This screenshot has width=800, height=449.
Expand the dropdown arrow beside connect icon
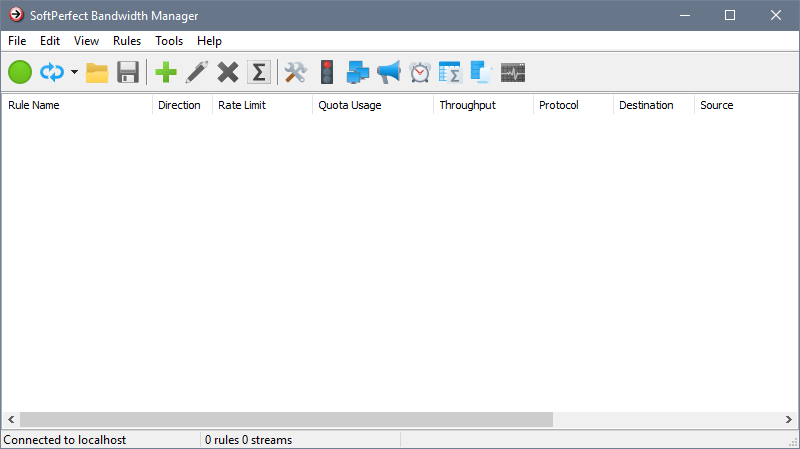[74, 72]
